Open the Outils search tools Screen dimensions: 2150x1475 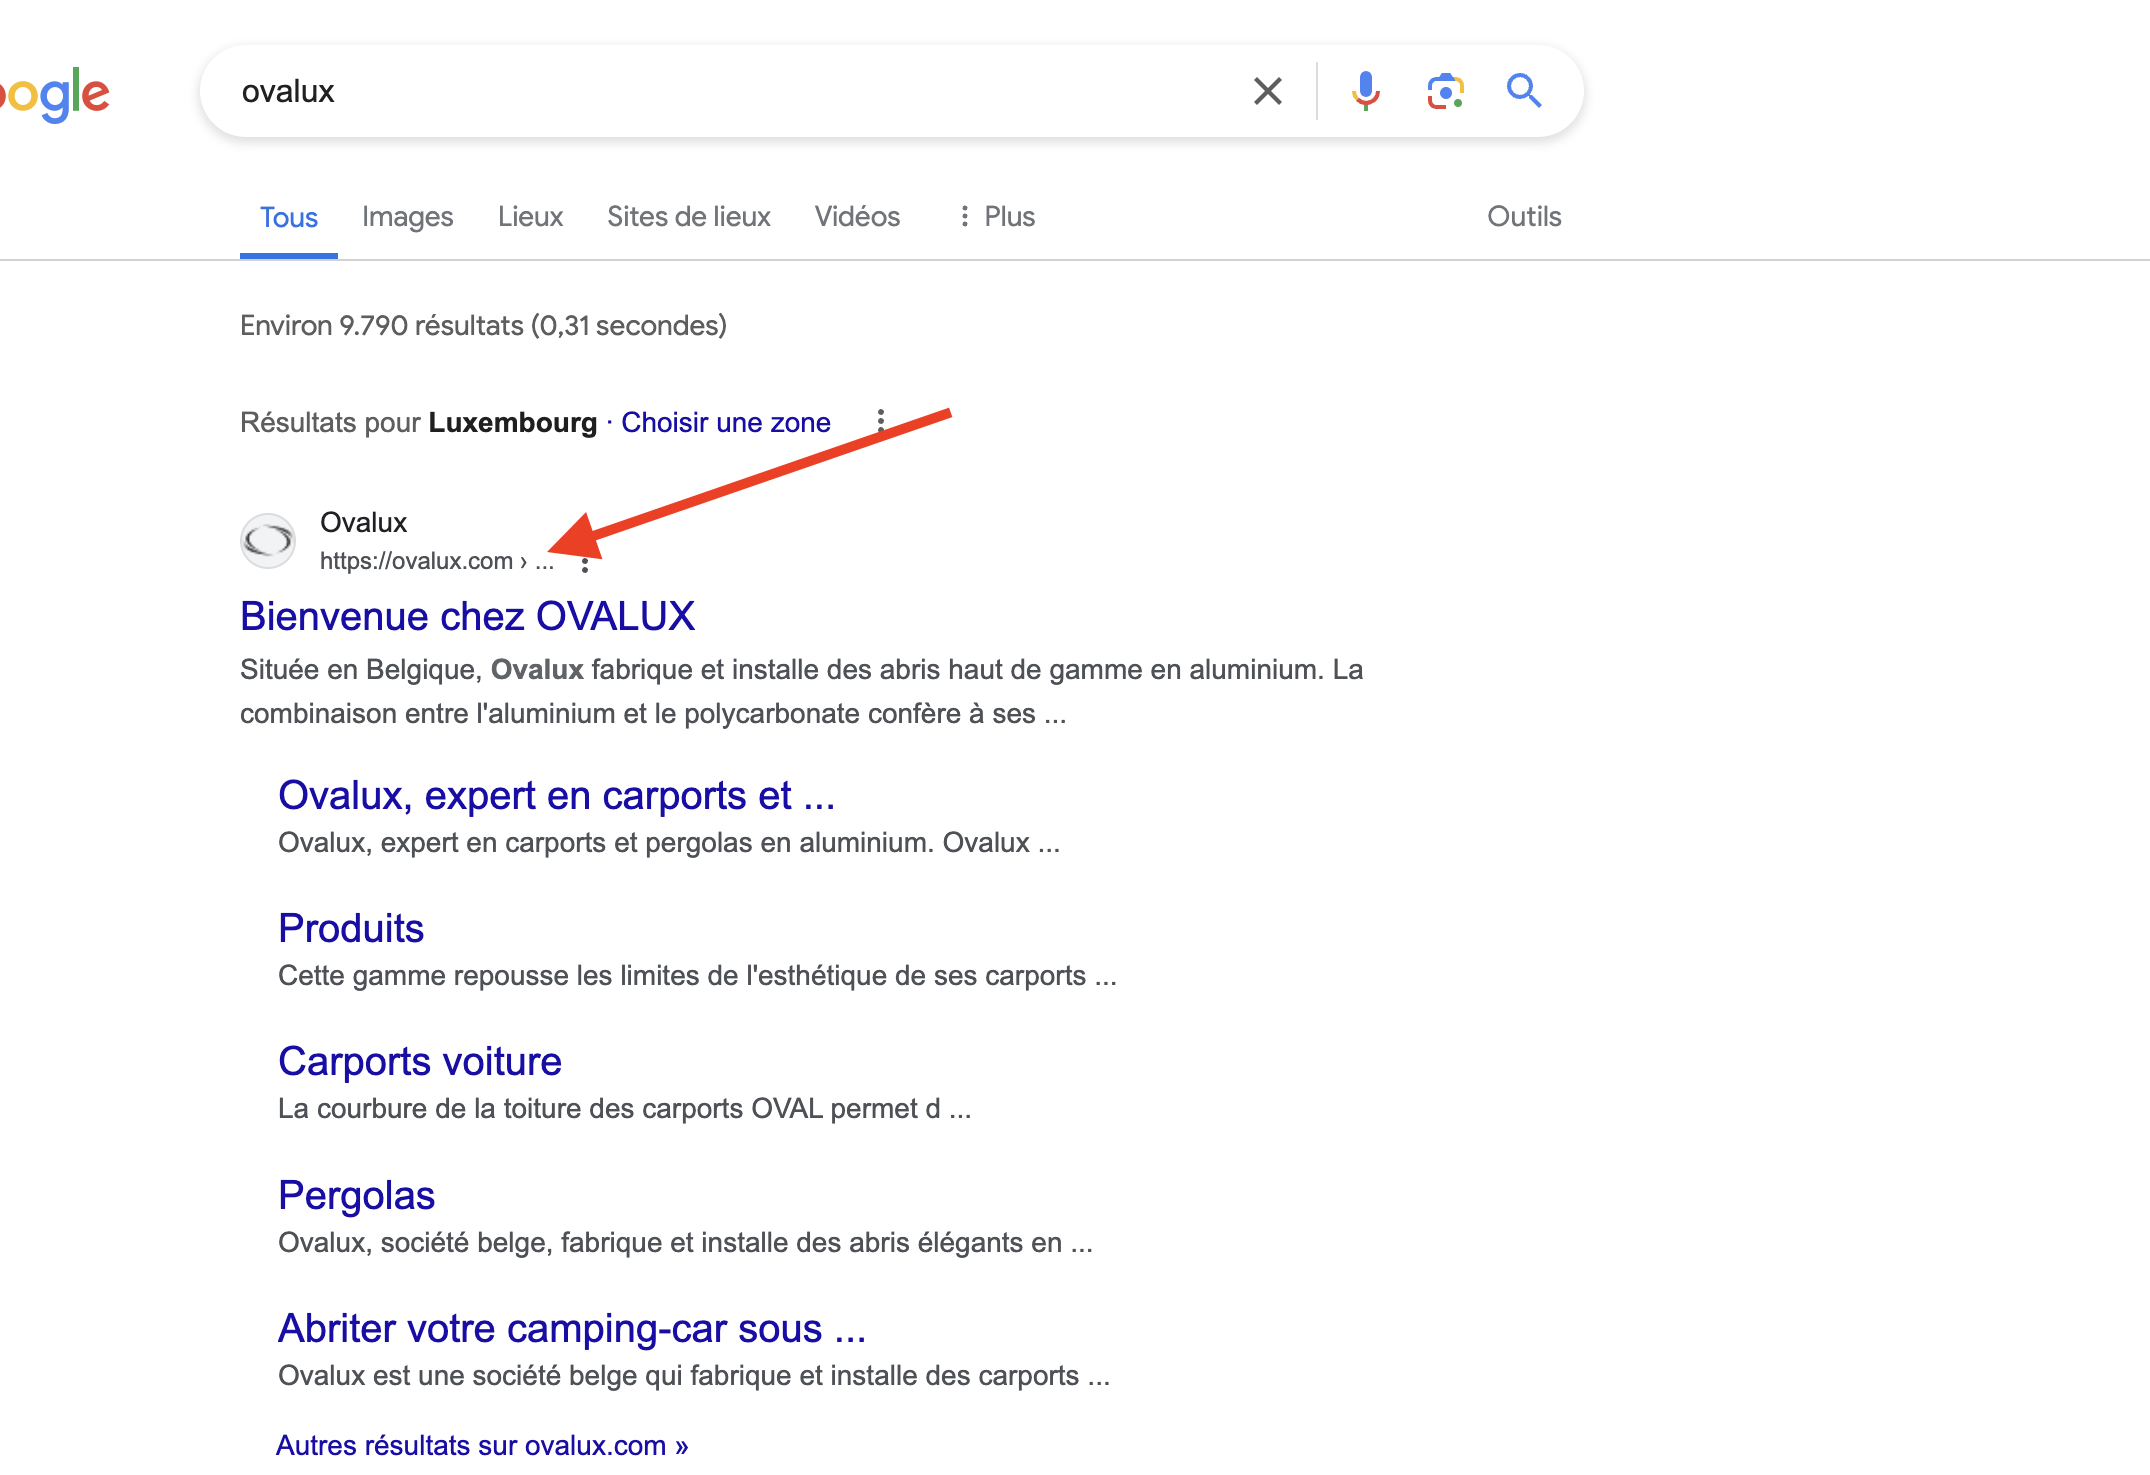[x=1524, y=217]
